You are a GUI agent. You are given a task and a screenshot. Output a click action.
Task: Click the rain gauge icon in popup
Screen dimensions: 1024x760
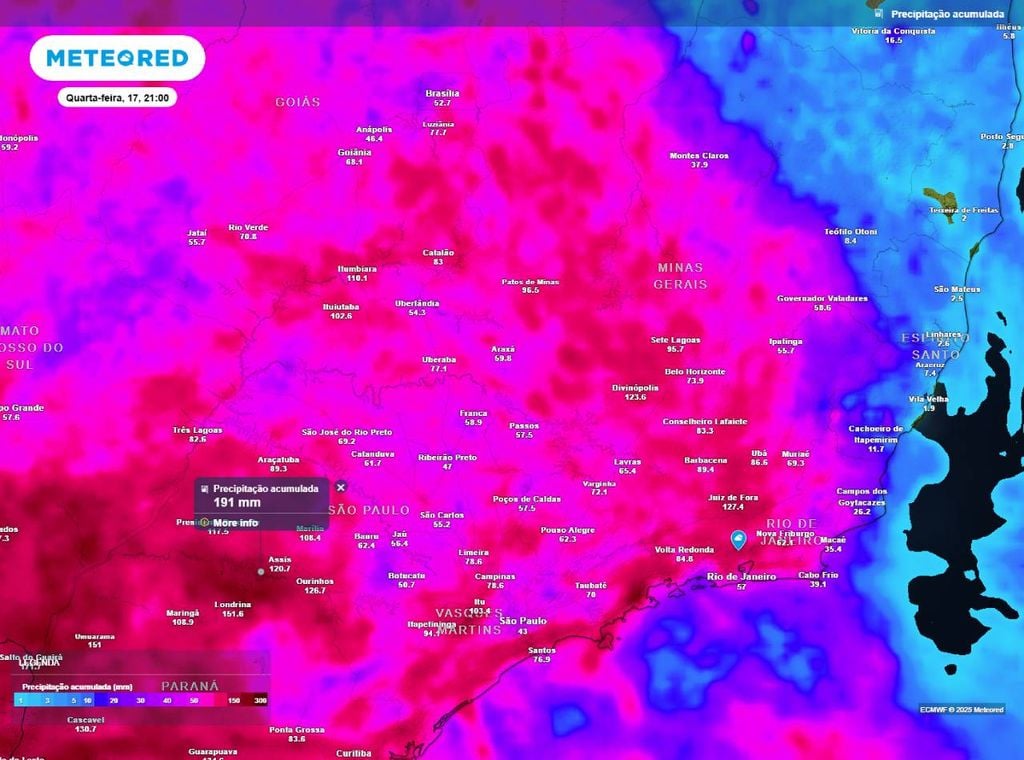point(204,488)
